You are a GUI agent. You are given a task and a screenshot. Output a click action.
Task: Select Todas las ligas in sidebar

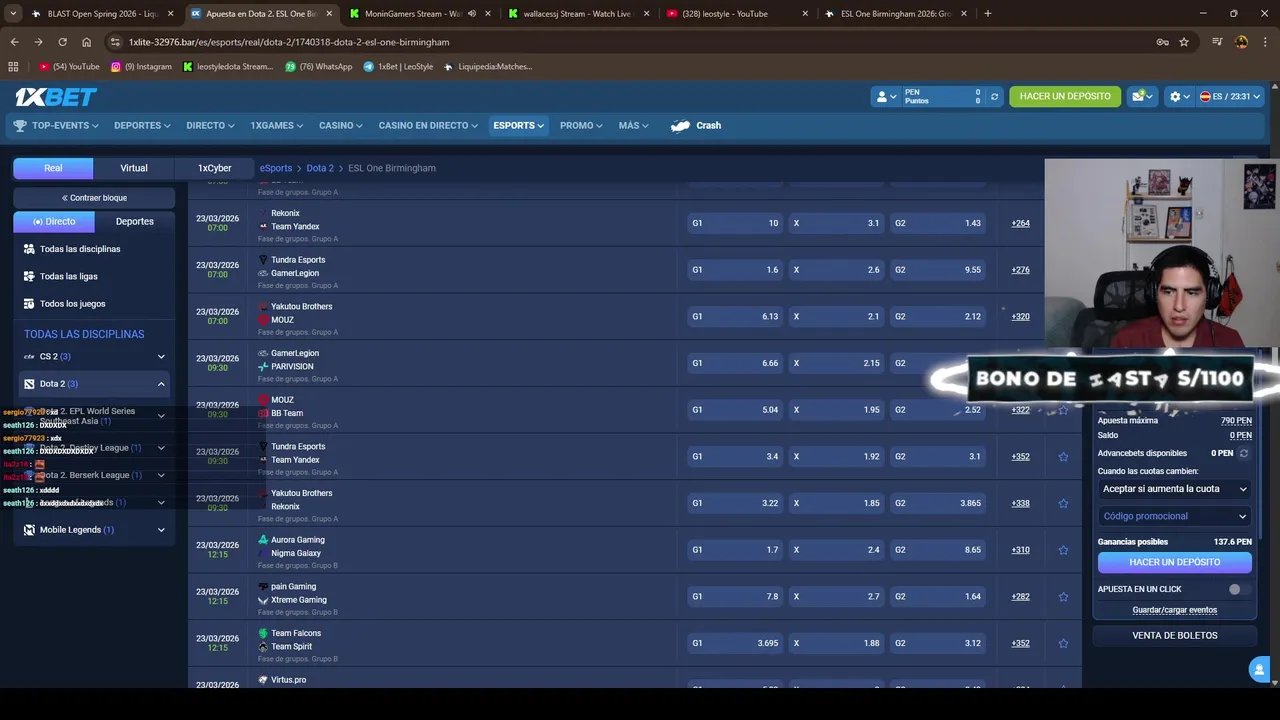68,276
